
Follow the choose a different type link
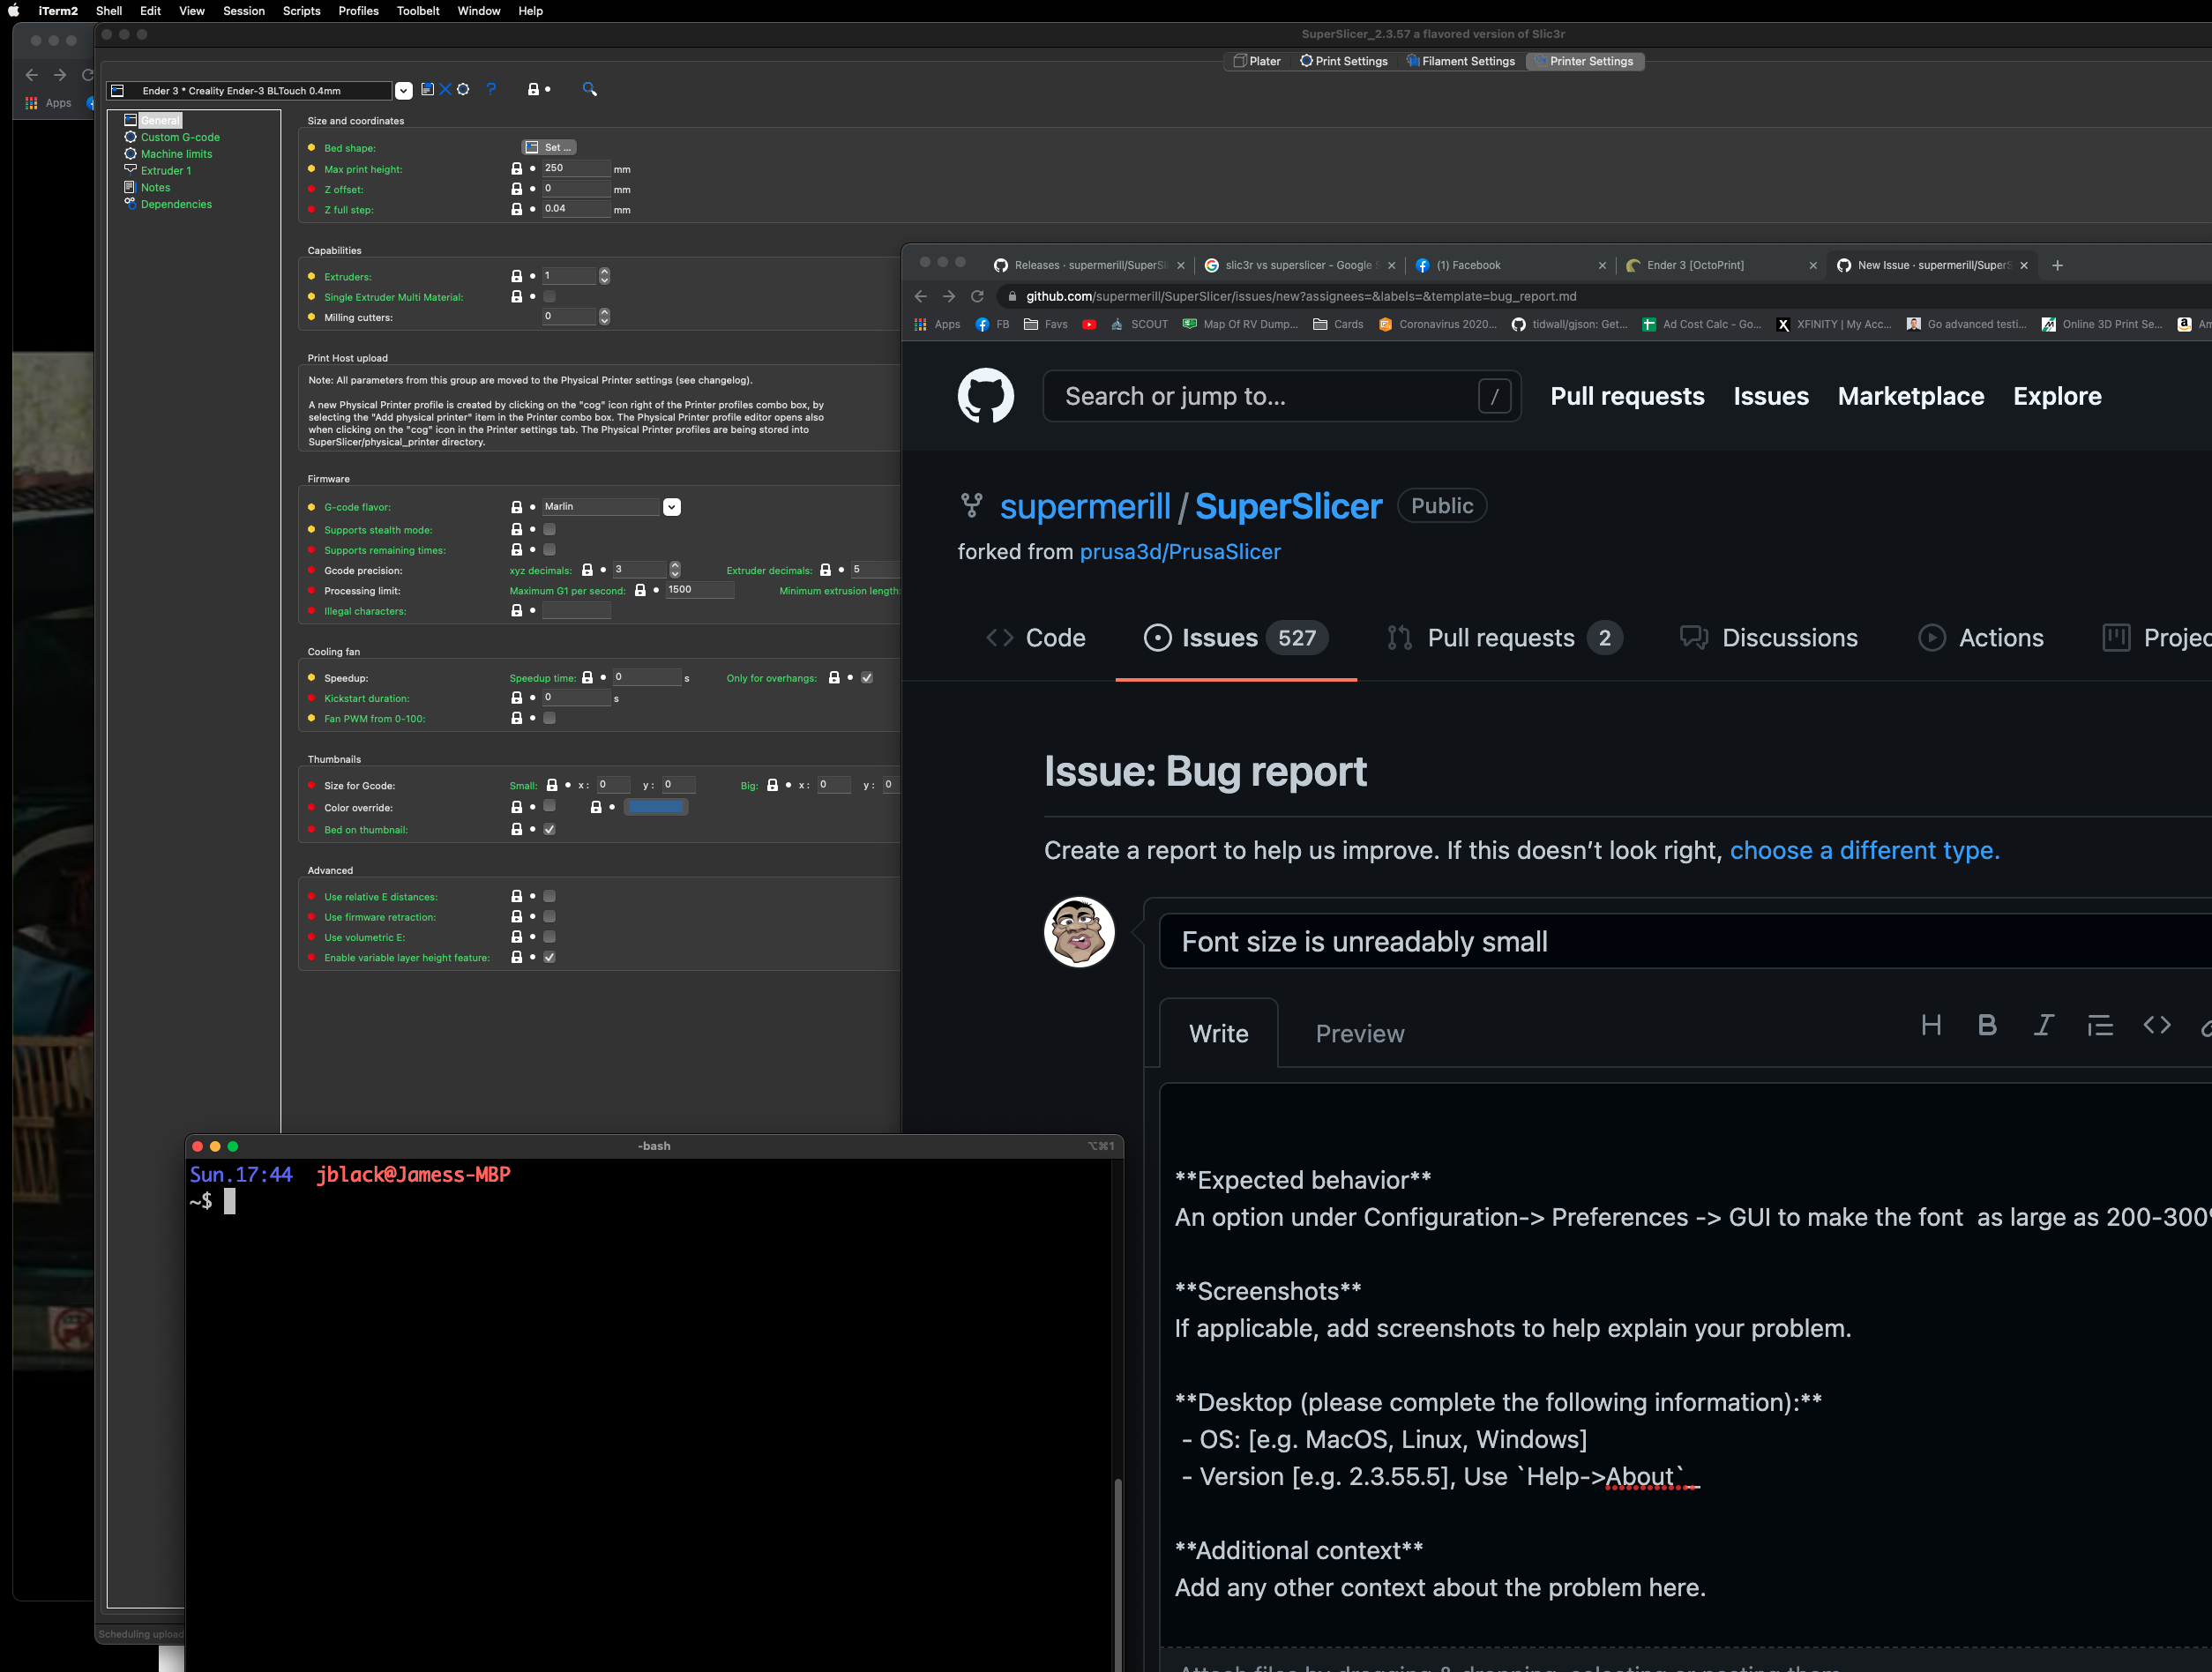(1864, 851)
